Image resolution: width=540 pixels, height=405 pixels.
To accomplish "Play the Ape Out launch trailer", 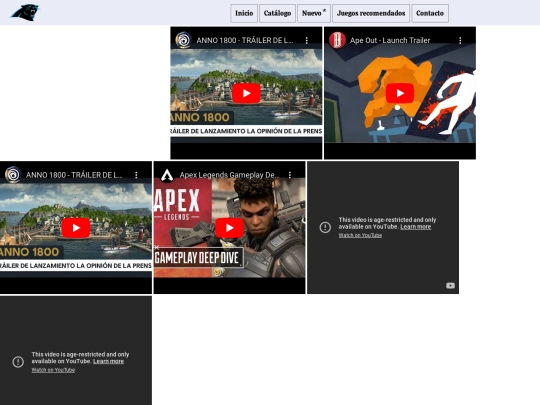I will pos(400,93).
